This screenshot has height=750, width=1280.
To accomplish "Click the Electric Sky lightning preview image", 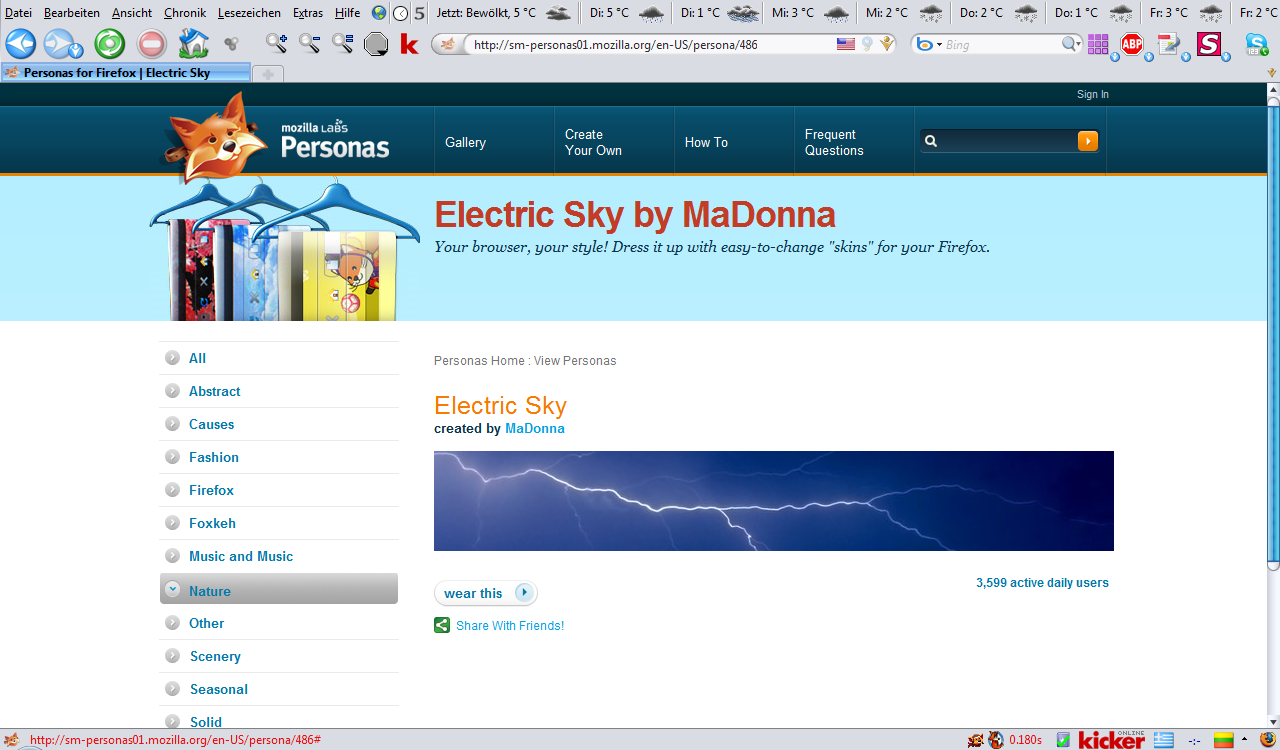I will coord(774,501).
